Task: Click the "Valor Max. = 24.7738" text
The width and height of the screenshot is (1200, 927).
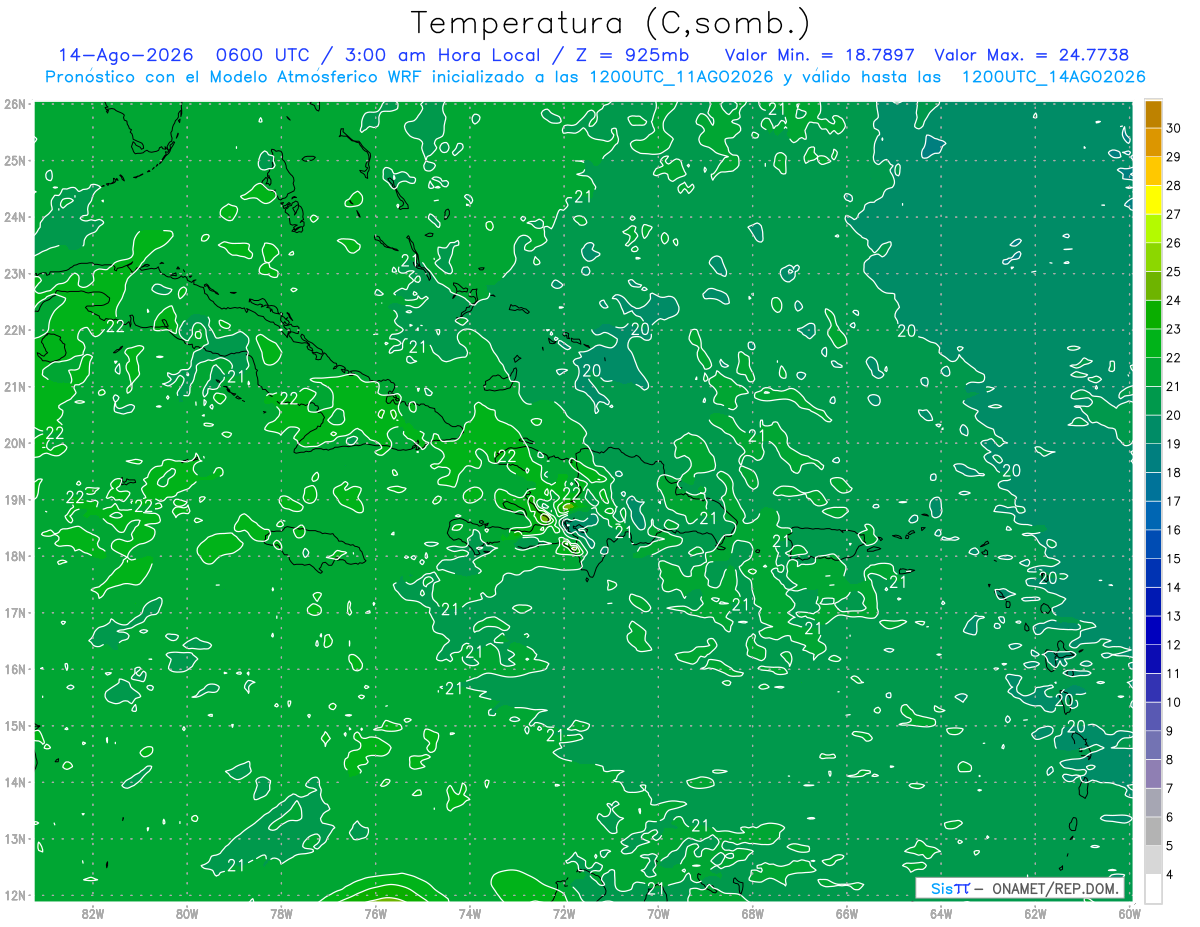Action: tap(1030, 55)
